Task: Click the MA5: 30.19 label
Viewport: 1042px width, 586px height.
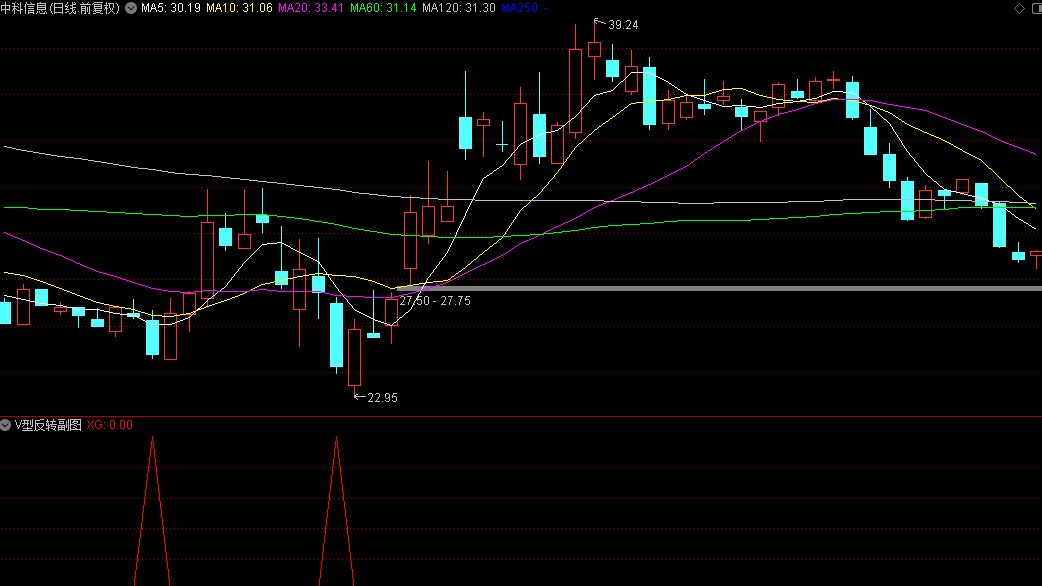Action: (171, 8)
